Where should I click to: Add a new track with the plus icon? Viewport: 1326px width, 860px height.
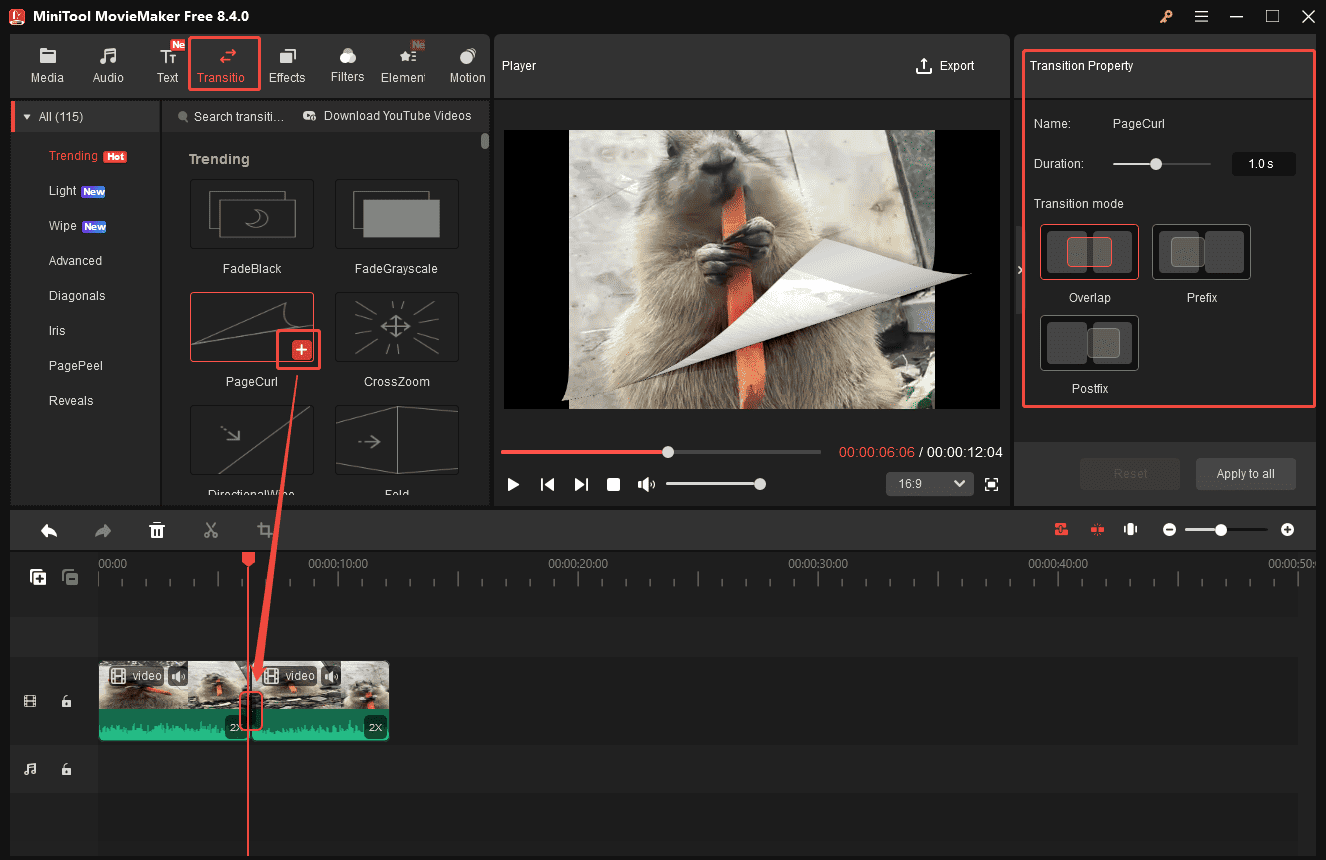point(37,577)
